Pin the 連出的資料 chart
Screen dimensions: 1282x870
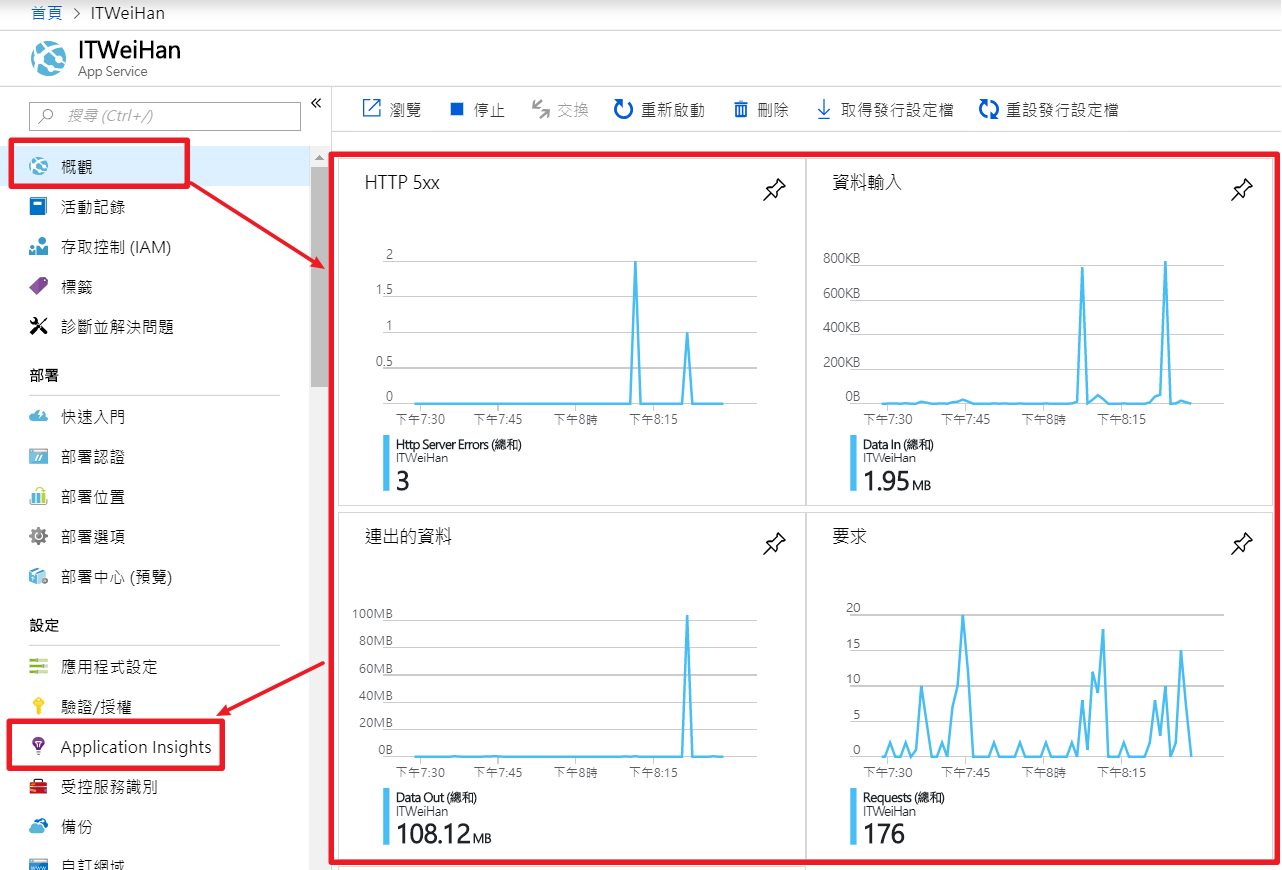pyautogui.click(x=774, y=543)
